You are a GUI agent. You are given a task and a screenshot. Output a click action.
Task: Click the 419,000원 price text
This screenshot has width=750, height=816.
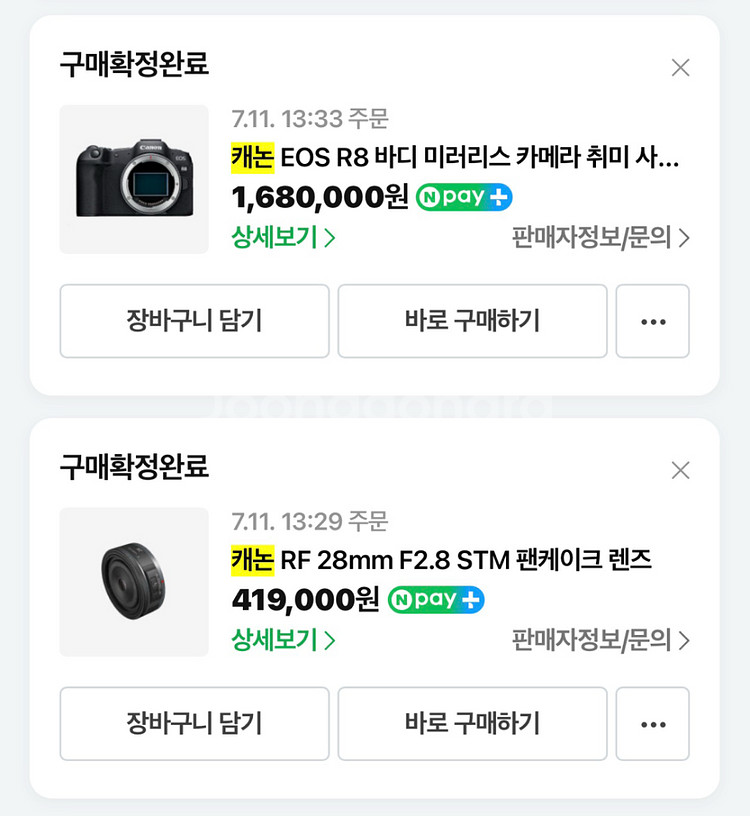coord(305,600)
